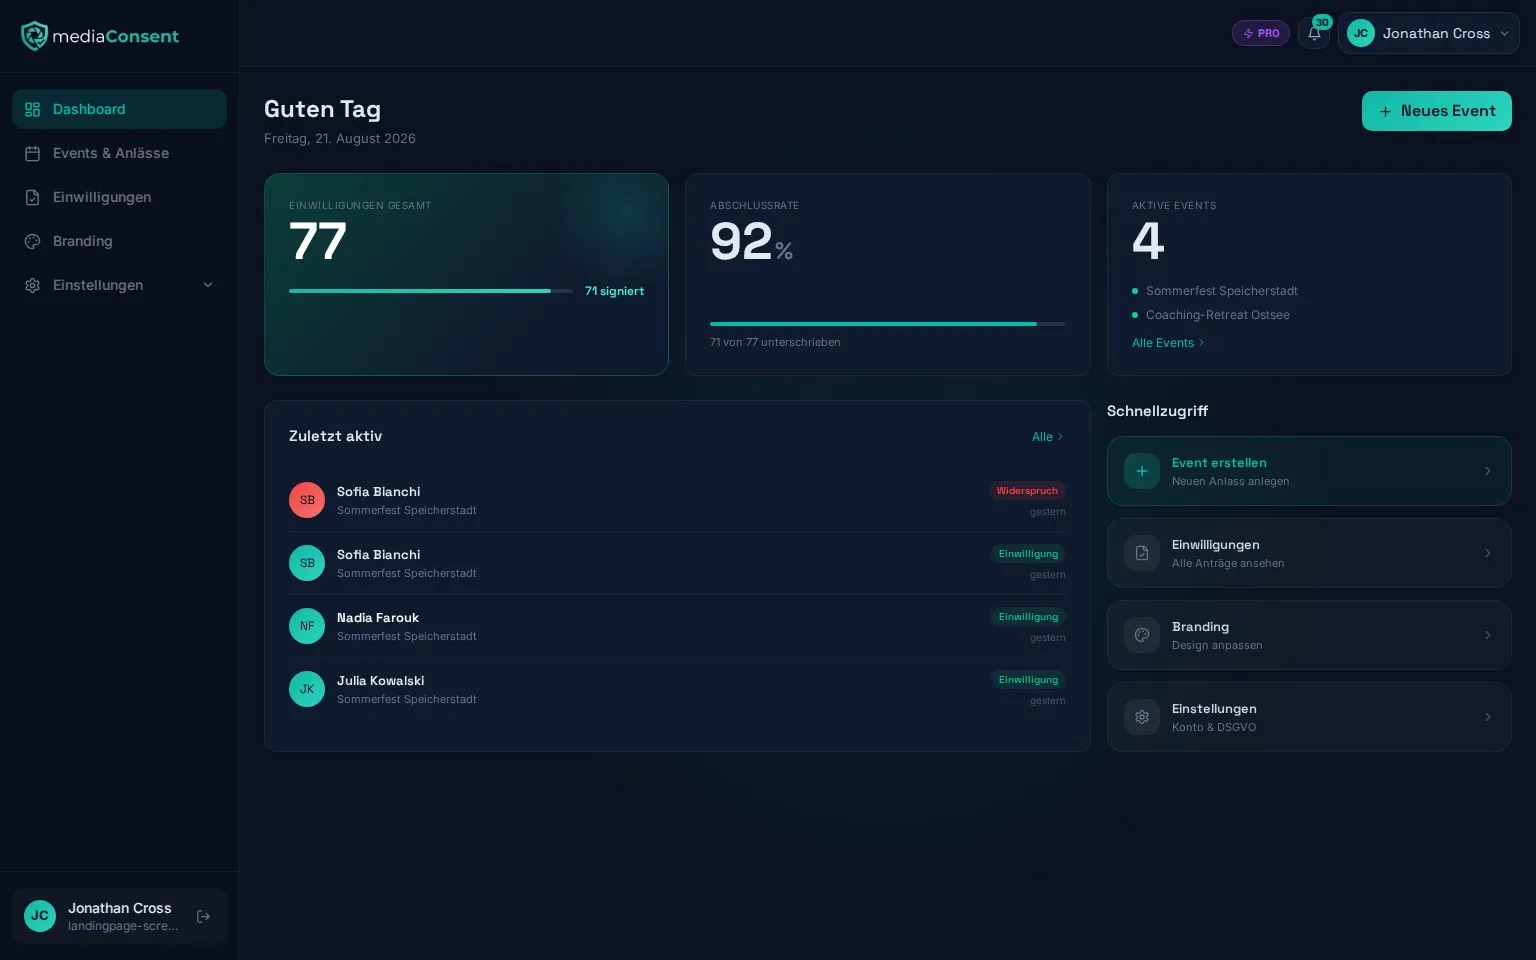Create a new event with Neues Event
The width and height of the screenshot is (1536, 960).
1436,111
